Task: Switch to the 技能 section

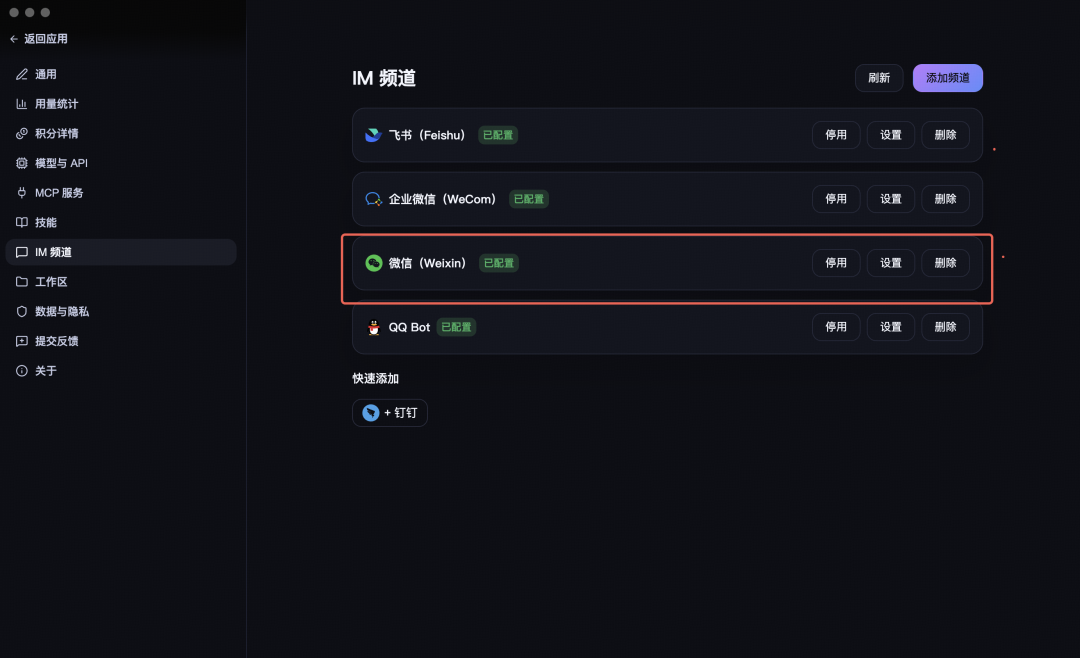Action: click(46, 222)
